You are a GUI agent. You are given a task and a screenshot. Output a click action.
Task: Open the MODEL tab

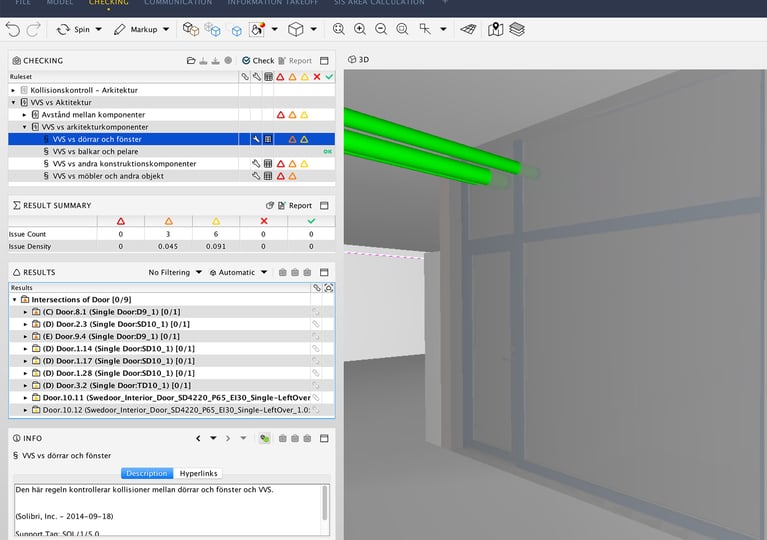pos(60,3)
